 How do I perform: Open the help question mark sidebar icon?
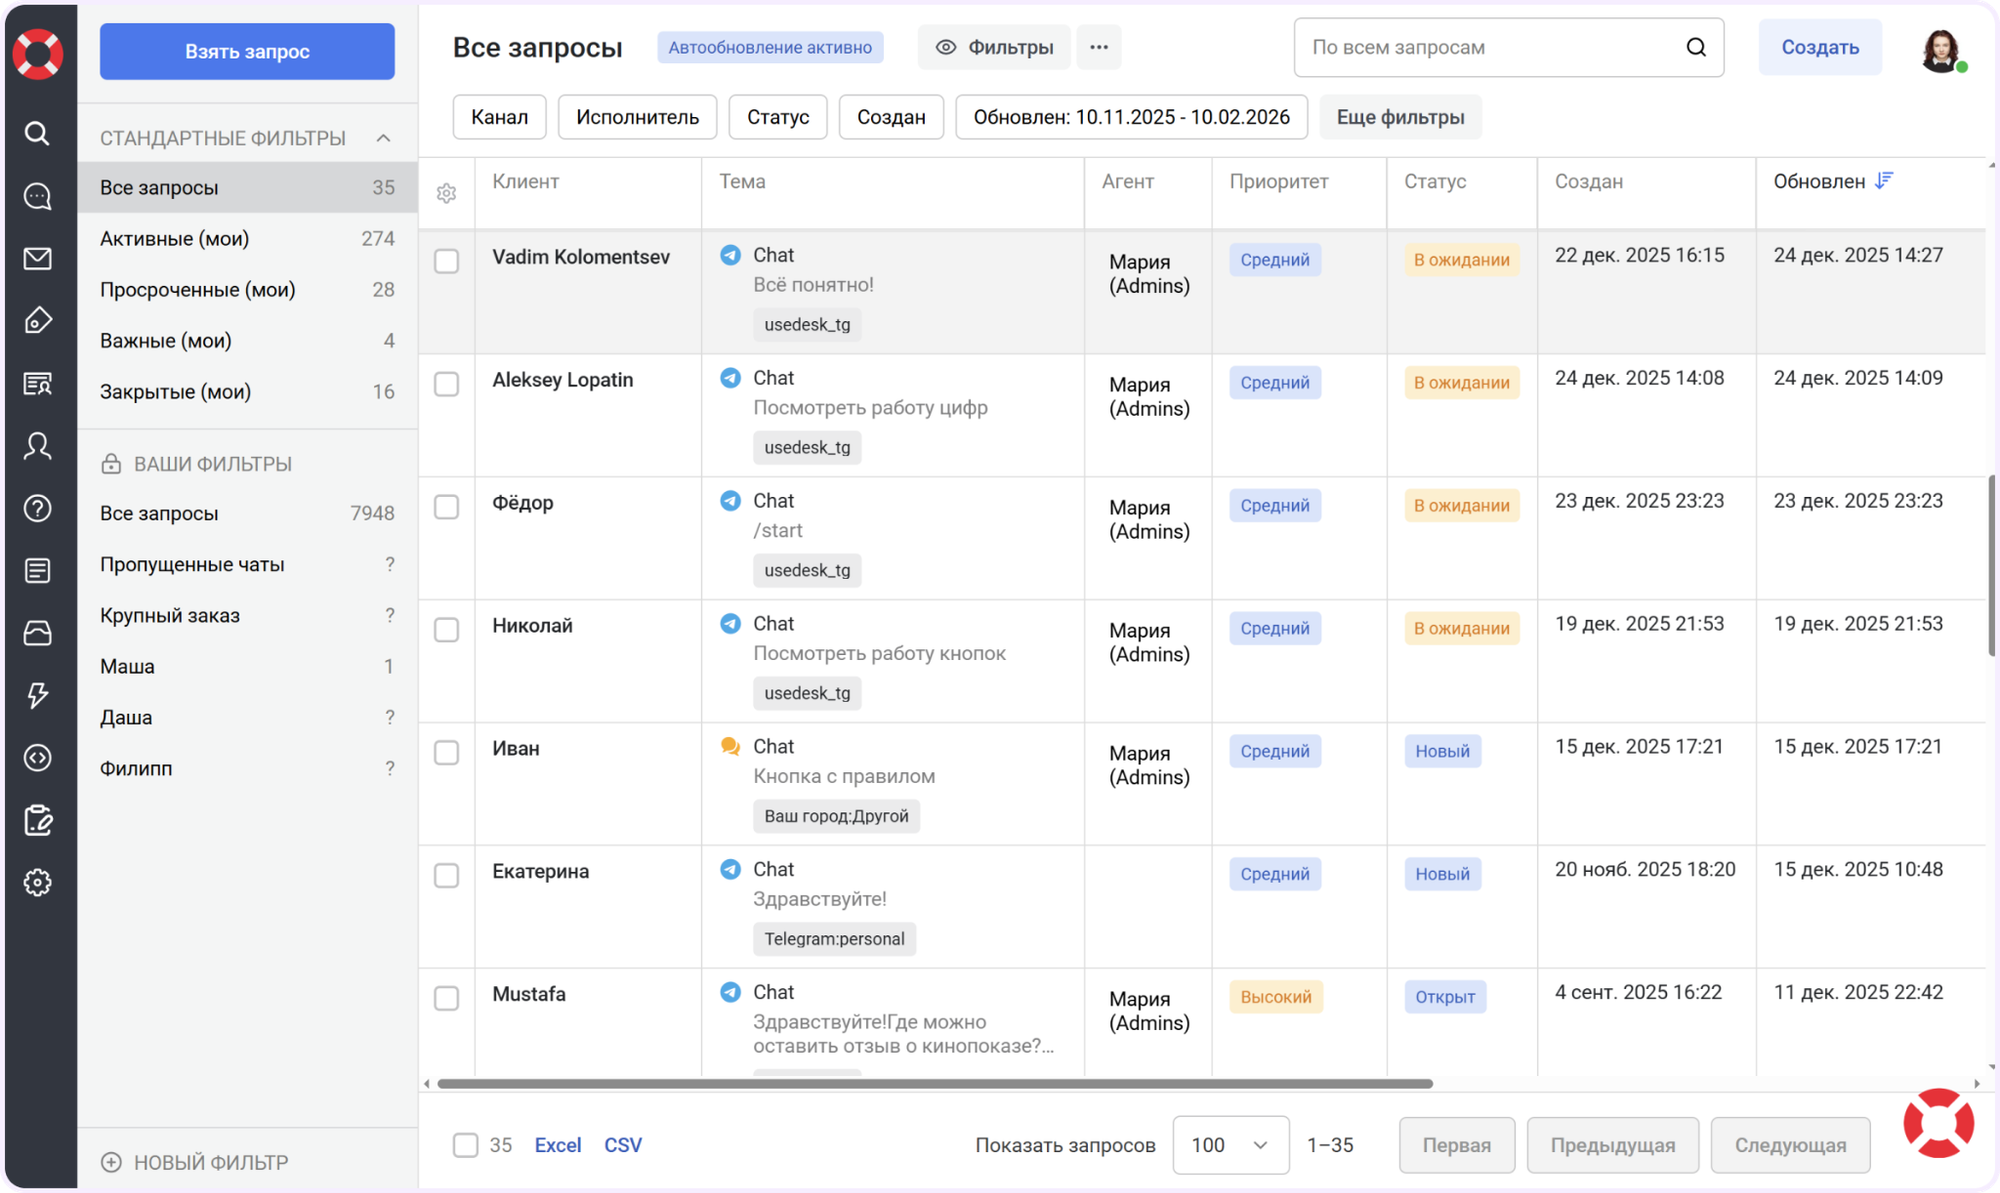38,508
